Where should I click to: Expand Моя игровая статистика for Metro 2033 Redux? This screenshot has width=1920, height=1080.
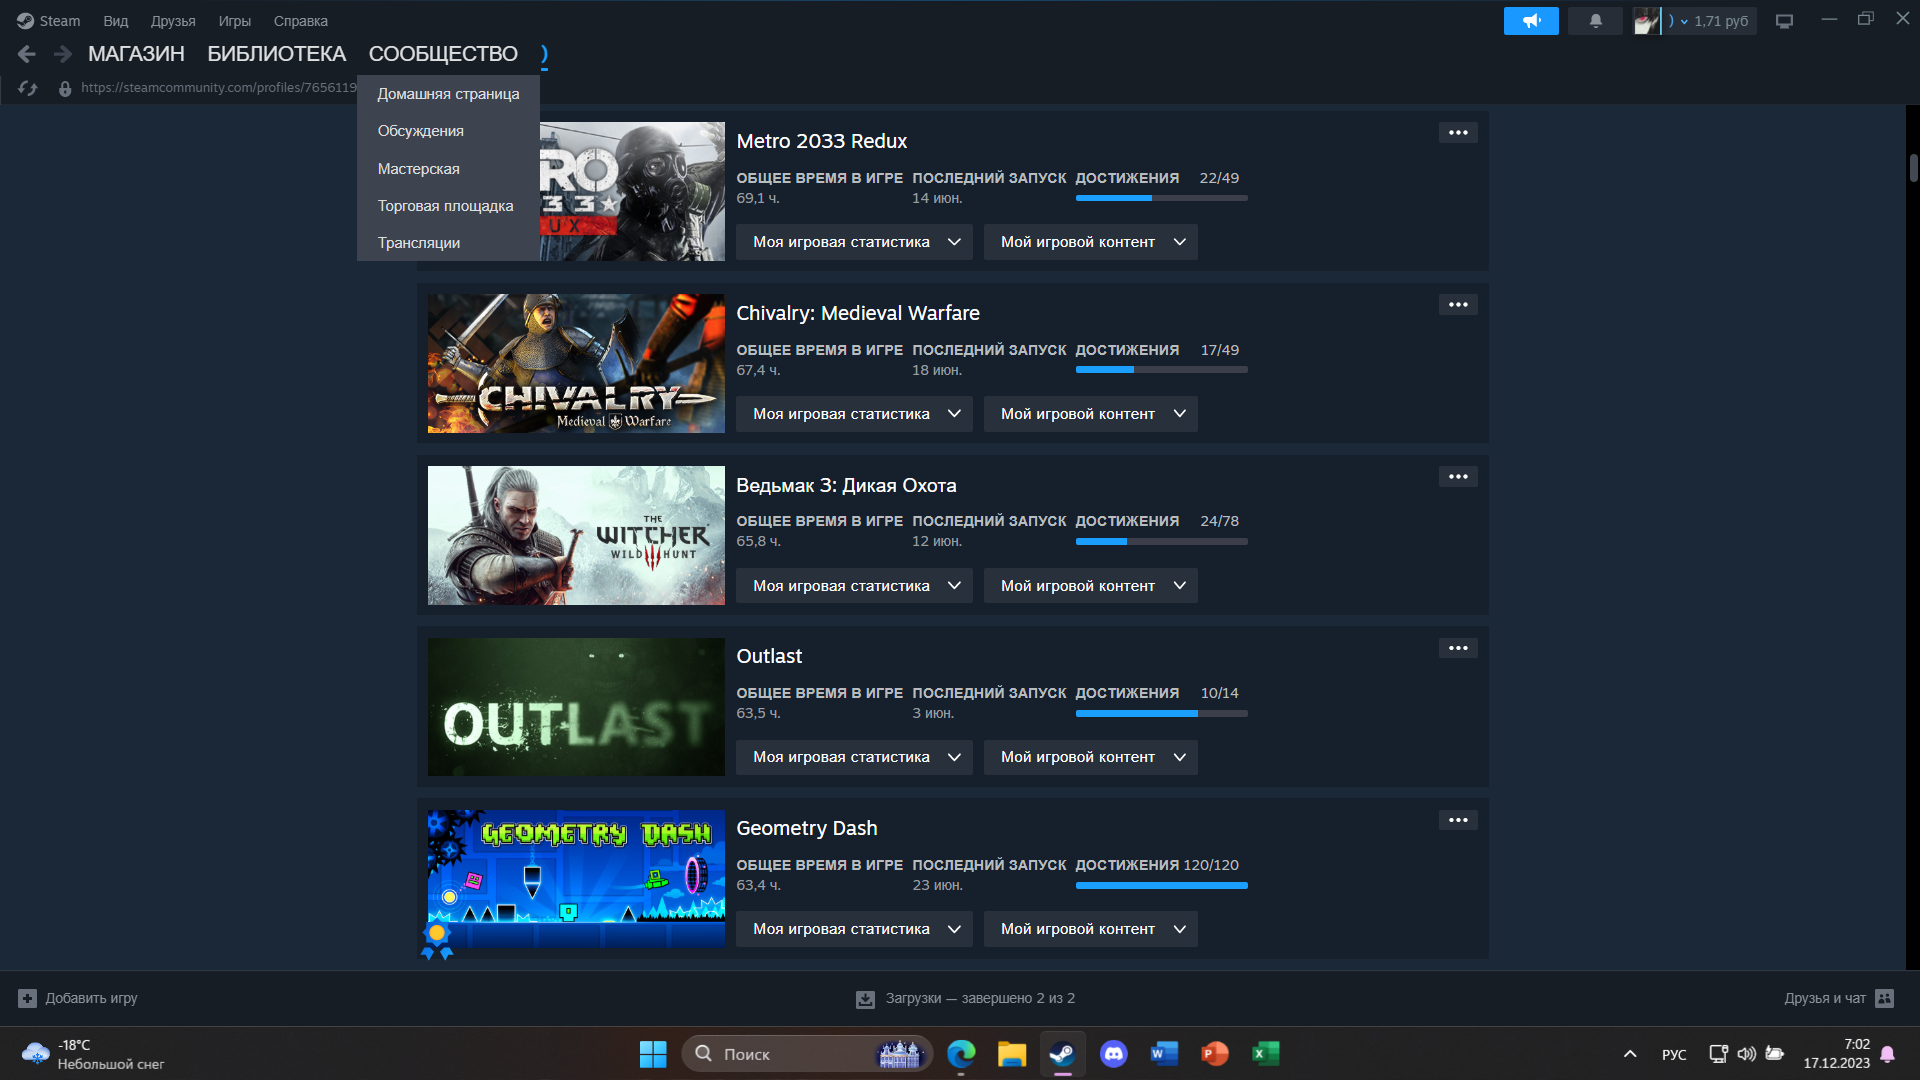pos(854,242)
